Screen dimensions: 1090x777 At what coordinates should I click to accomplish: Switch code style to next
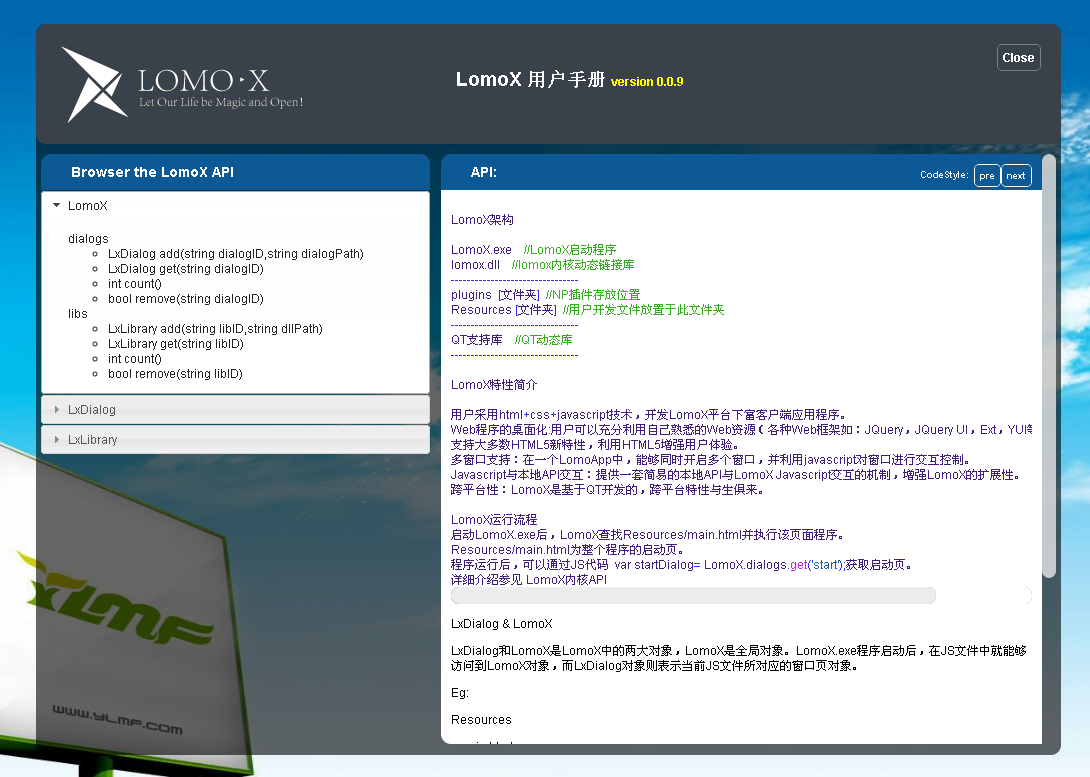pos(1016,175)
